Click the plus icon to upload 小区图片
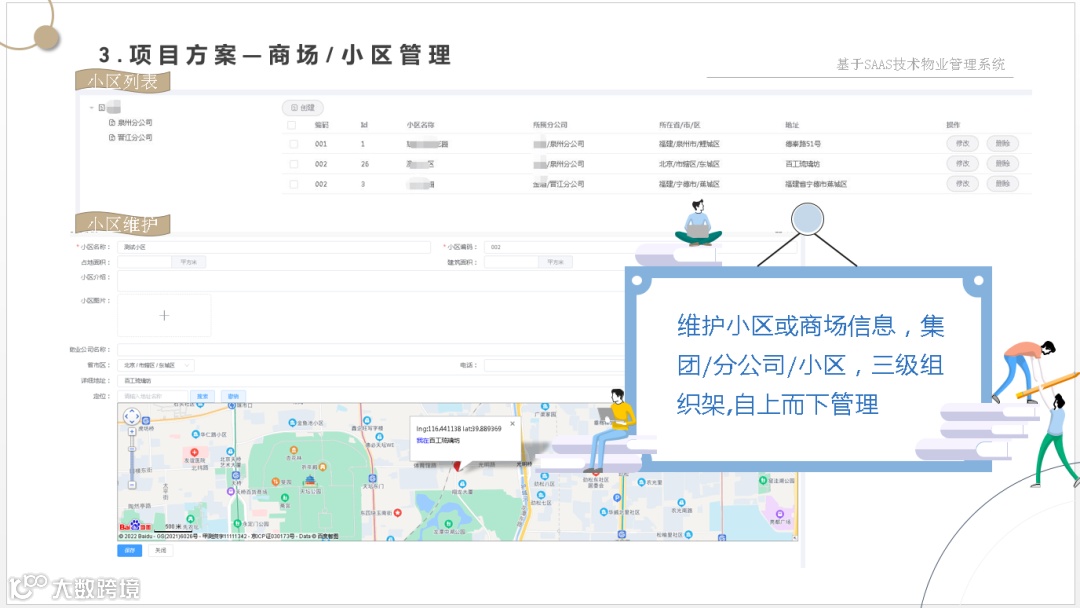 pyautogui.click(x=164, y=315)
